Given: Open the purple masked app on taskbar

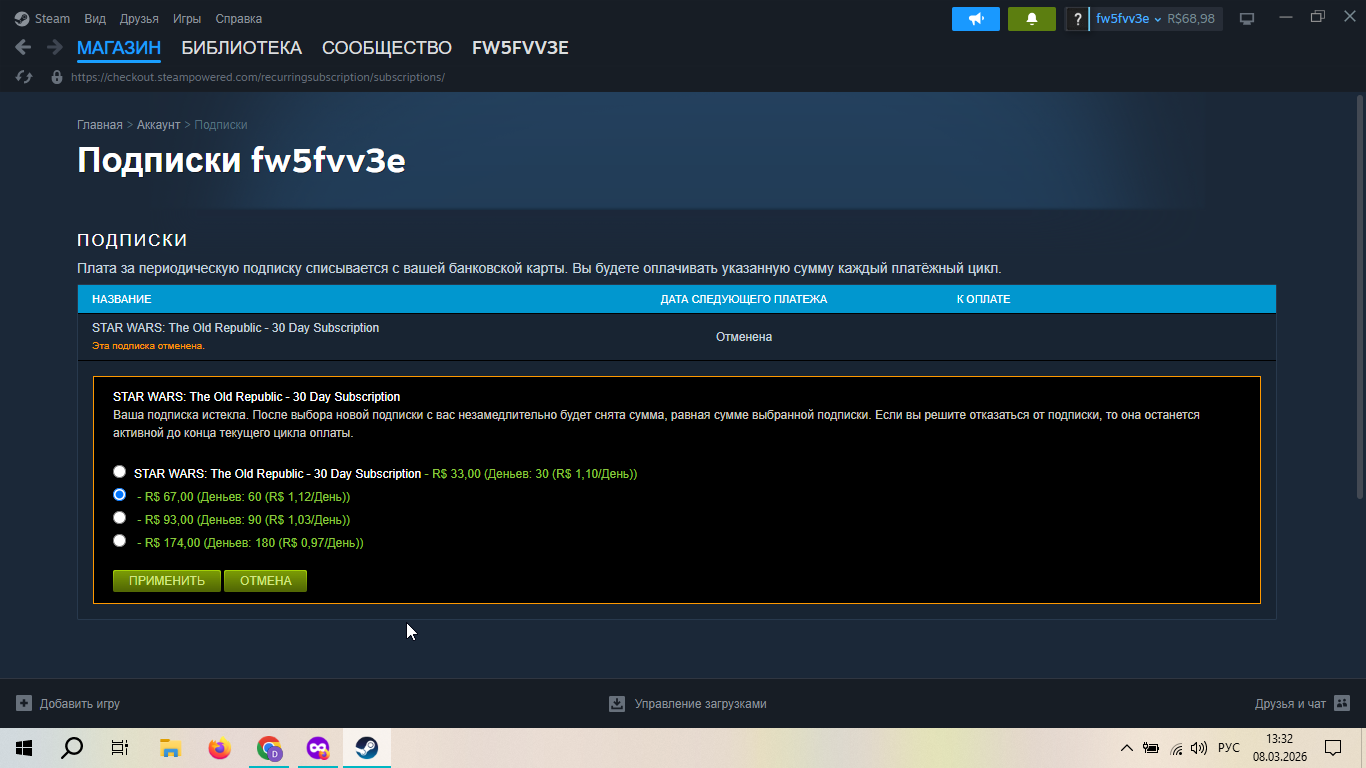Looking at the screenshot, I should tap(318, 748).
